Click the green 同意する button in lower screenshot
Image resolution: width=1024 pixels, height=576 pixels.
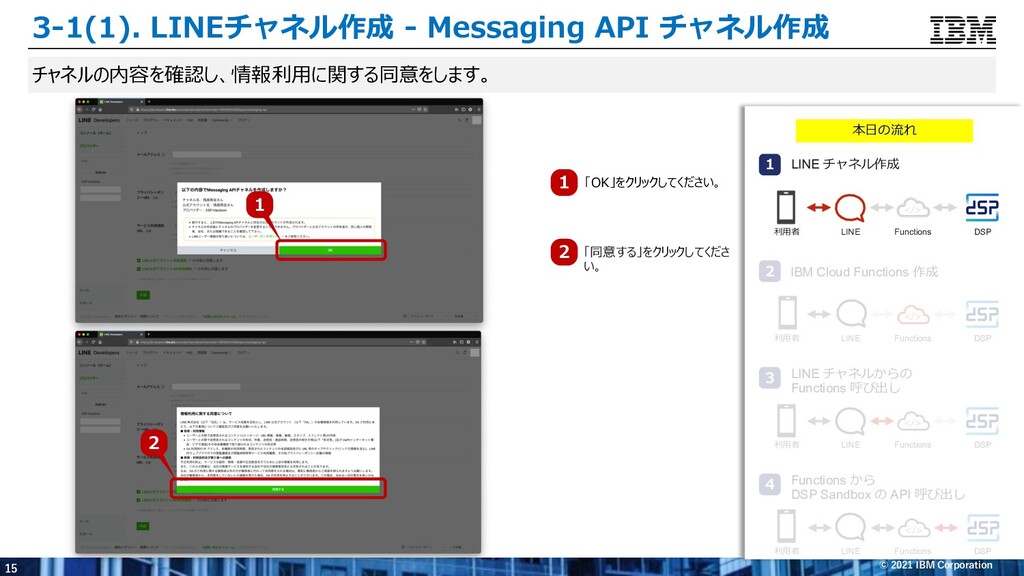[278, 489]
